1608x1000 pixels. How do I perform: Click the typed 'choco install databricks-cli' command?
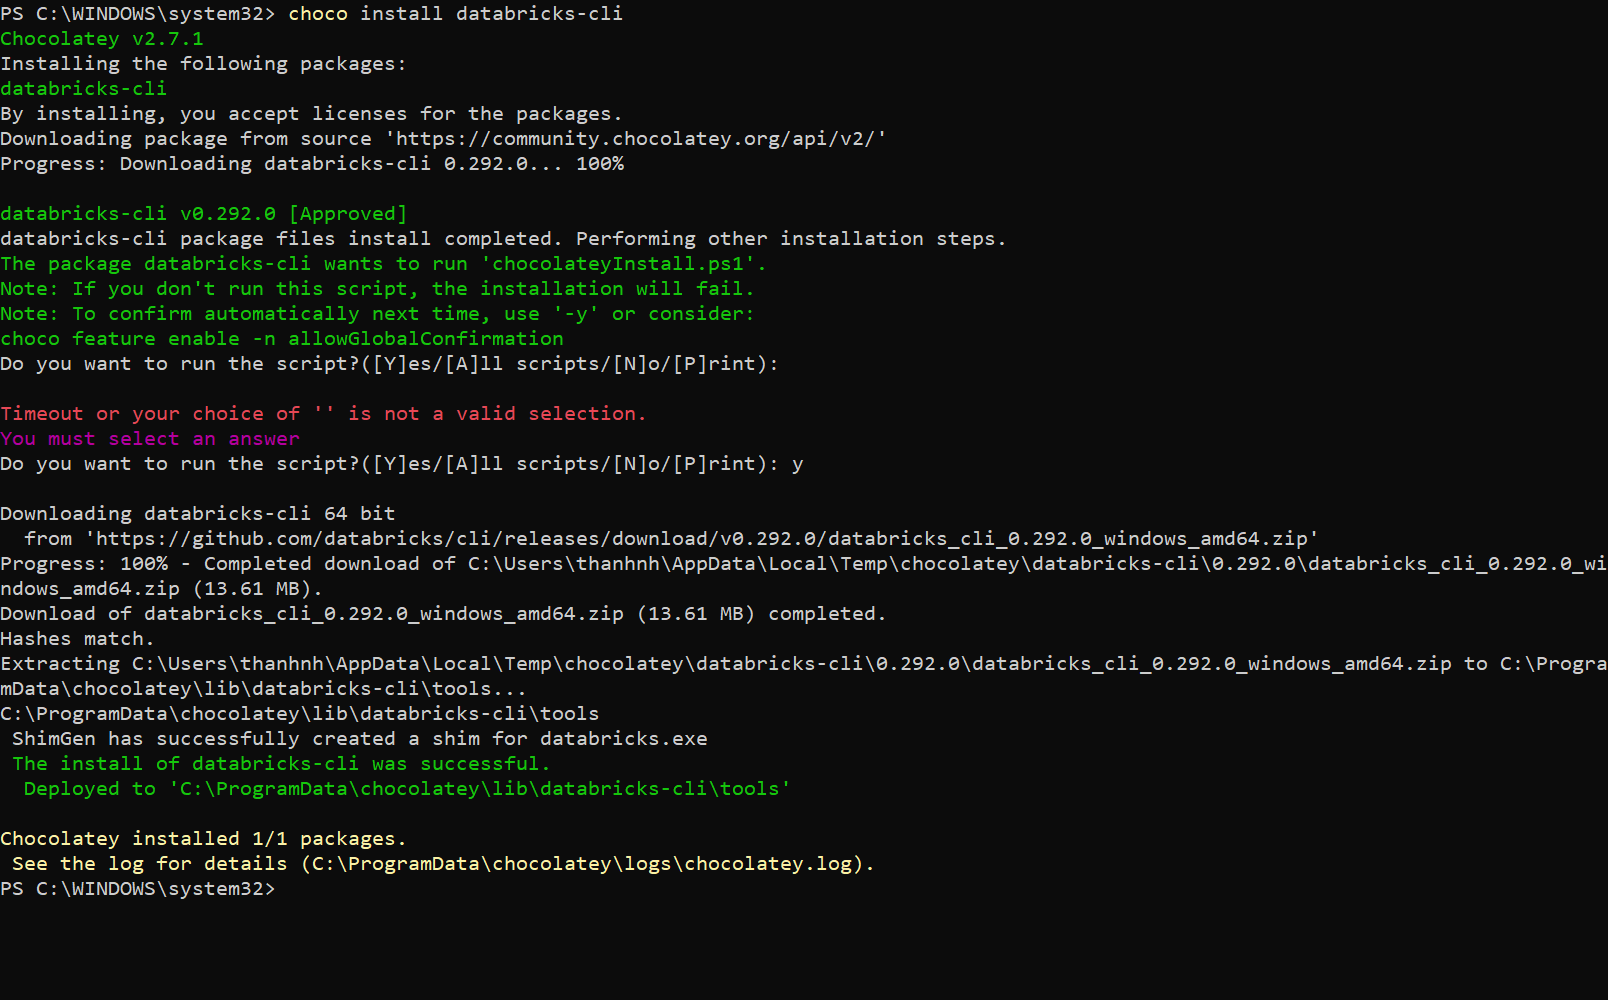pos(455,14)
